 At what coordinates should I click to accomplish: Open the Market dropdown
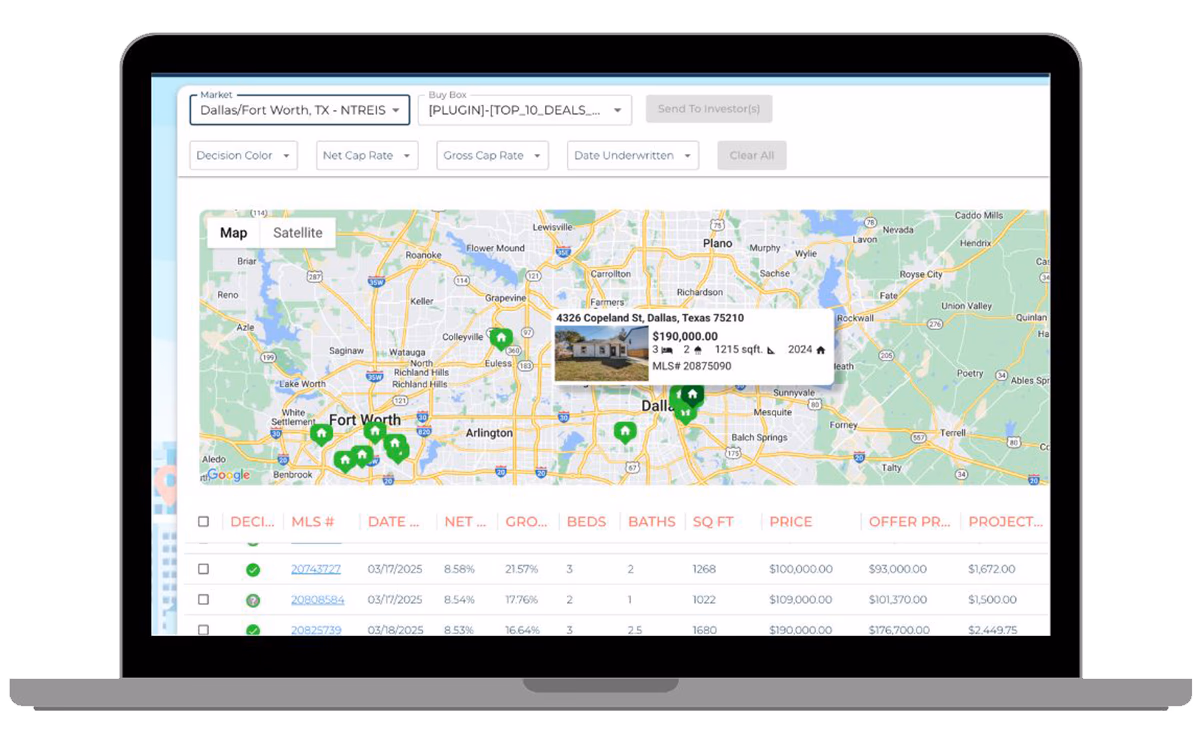click(x=299, y=110)
